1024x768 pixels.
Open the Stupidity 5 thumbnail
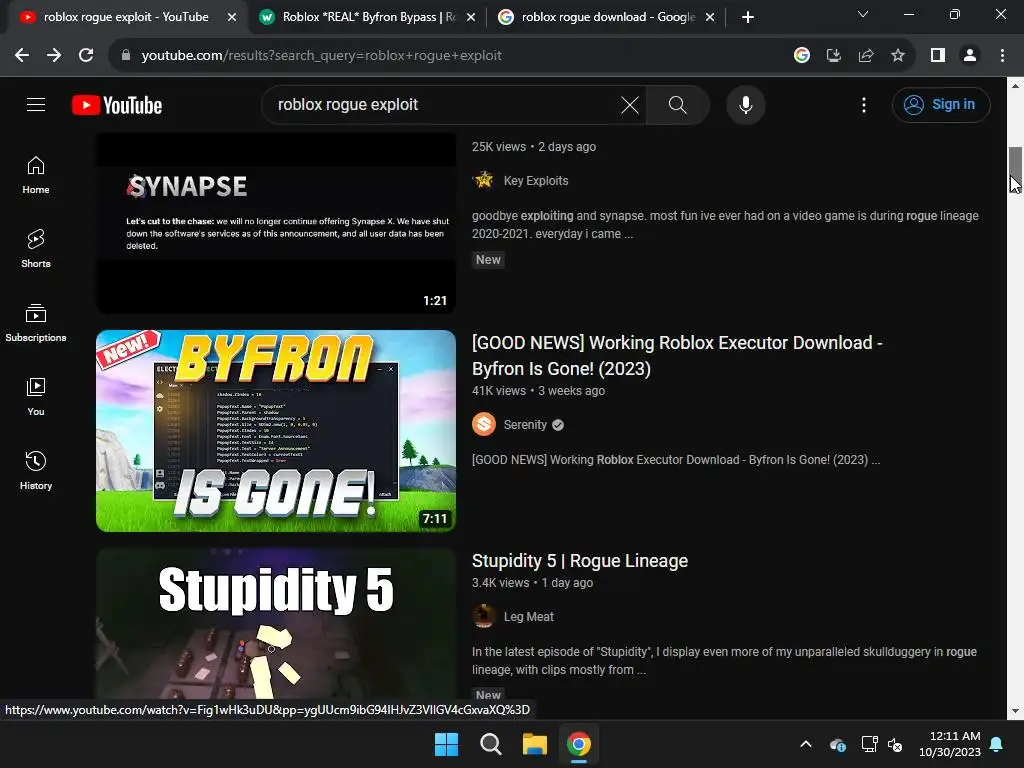(x=276, y=624)
